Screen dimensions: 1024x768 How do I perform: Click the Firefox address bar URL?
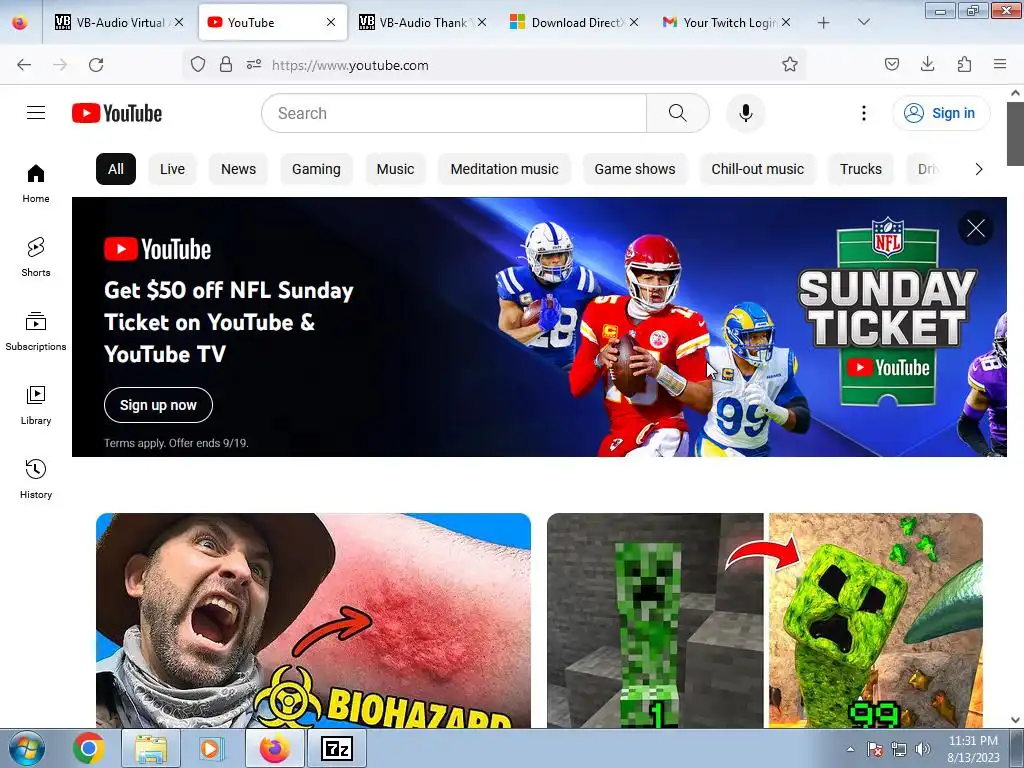pos(350,65)
